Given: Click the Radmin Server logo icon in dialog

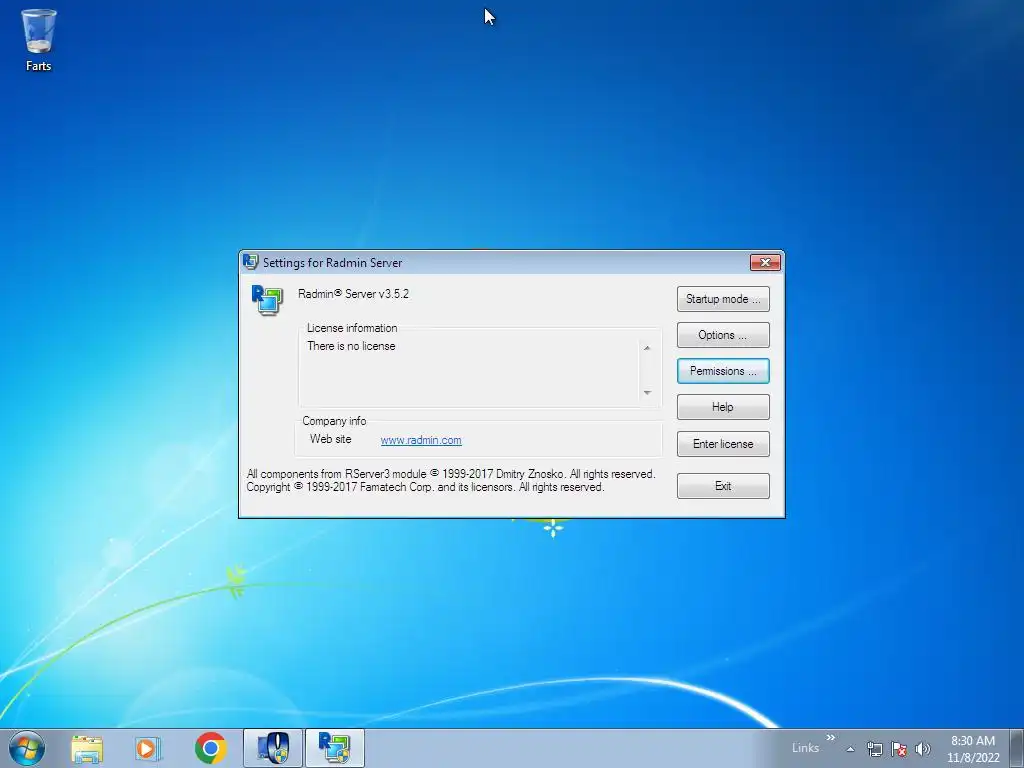Looking at the screenshot, I should tap(267, 300).
